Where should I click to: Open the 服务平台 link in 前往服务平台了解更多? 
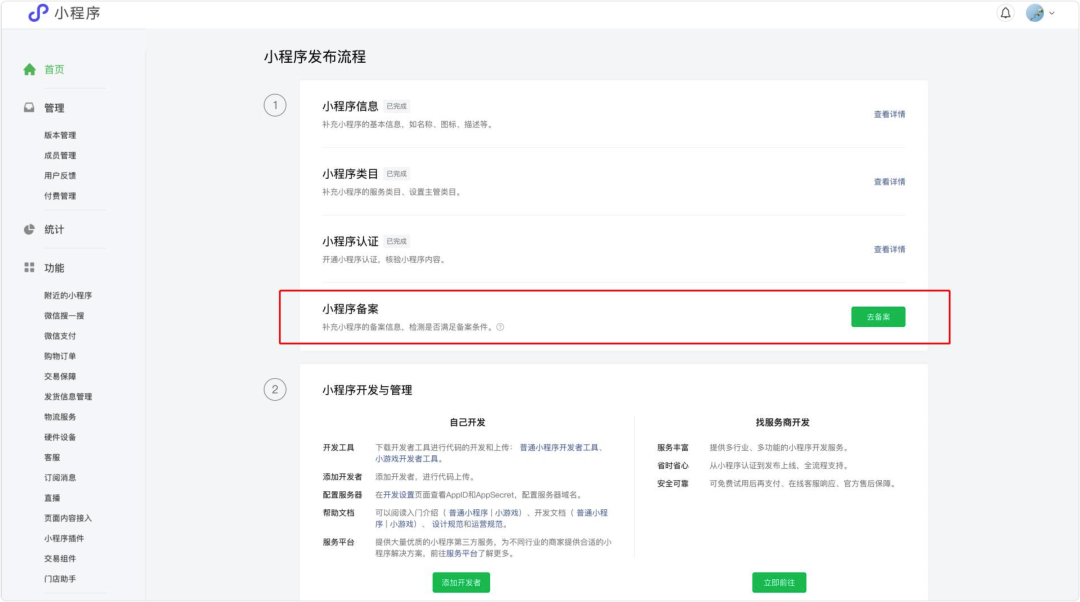coord(461,553)
